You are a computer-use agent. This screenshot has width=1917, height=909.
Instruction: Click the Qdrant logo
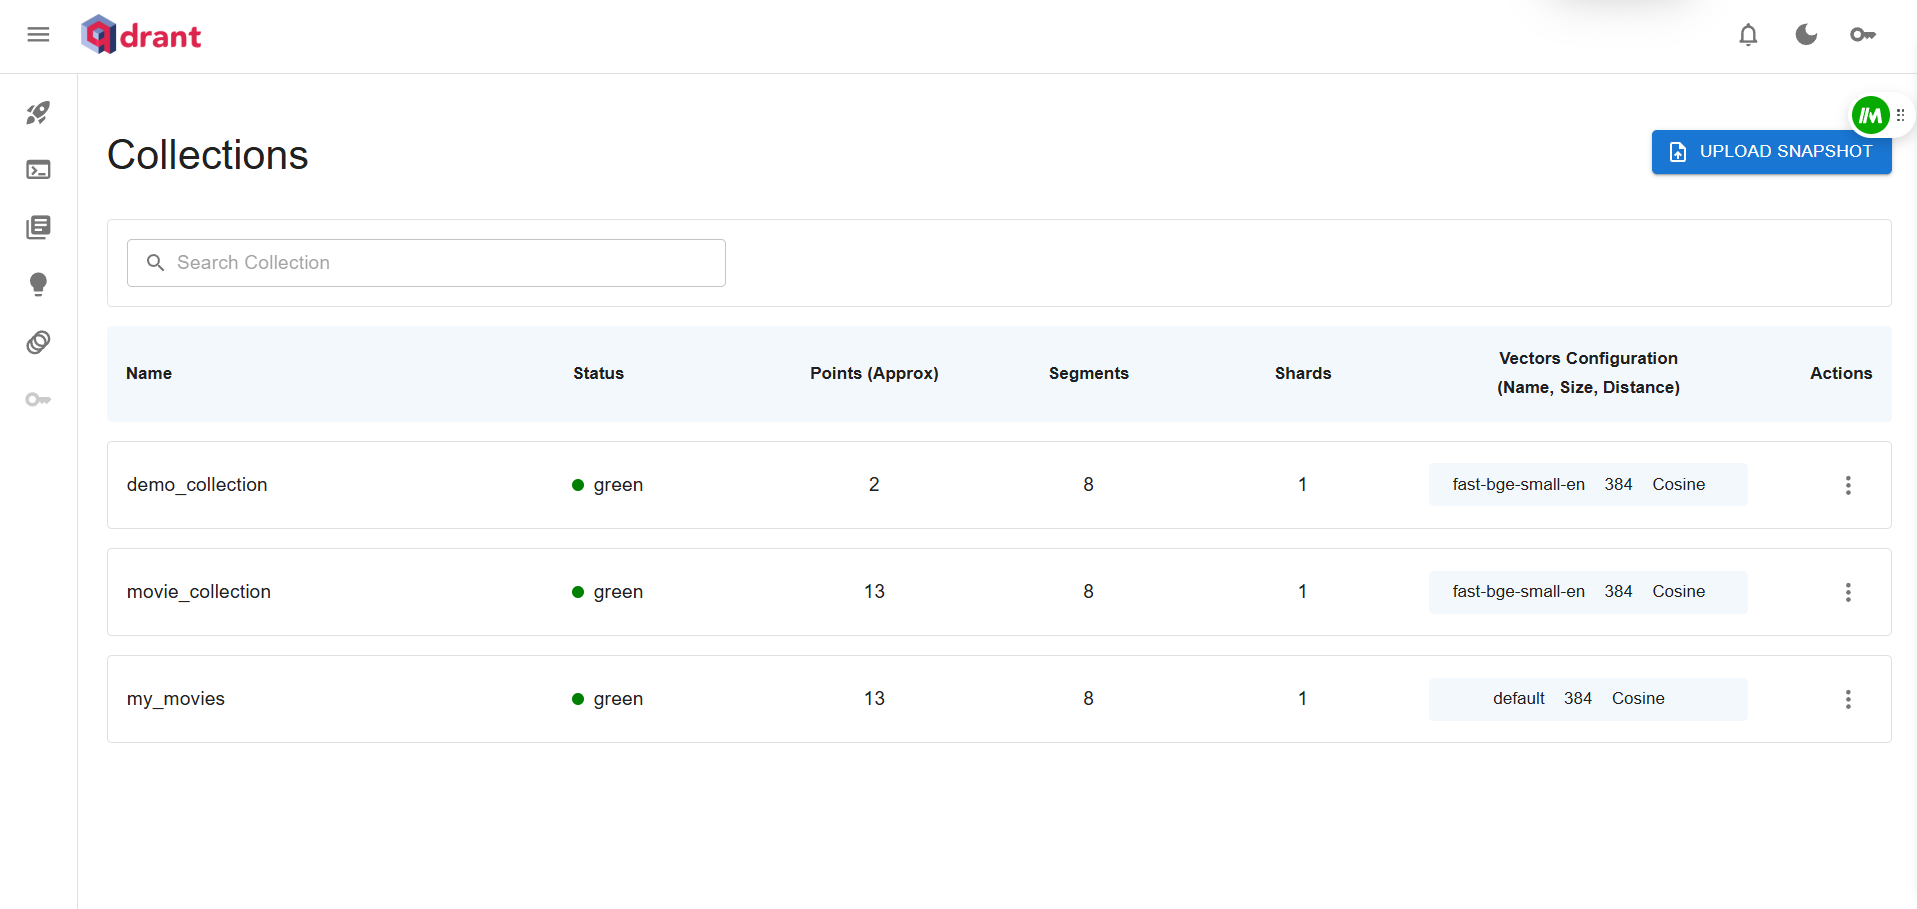click(141, 35)
